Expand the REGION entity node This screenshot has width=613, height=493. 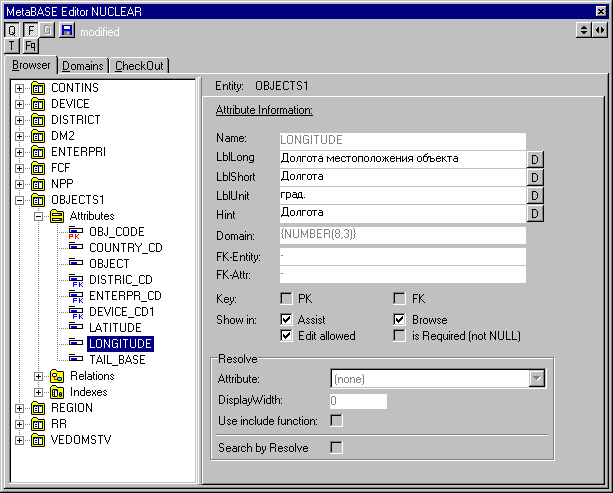[19, 408]
